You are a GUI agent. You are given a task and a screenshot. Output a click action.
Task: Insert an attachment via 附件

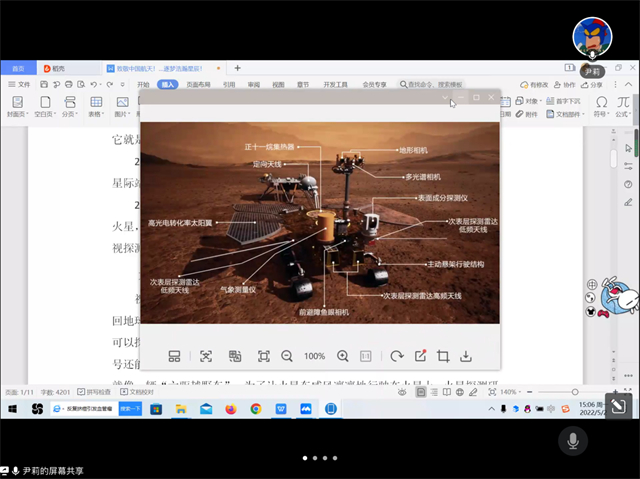[x=527, y=114]
